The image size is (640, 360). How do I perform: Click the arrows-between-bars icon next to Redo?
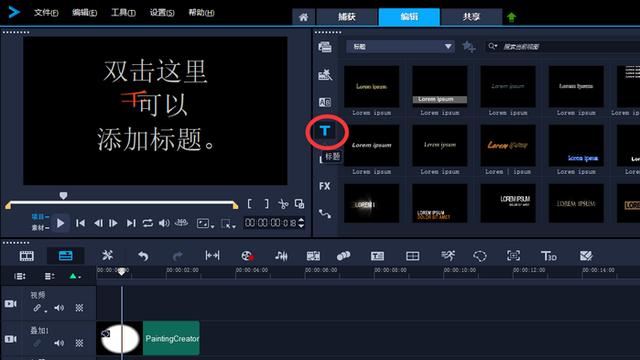tap(212, 256)
